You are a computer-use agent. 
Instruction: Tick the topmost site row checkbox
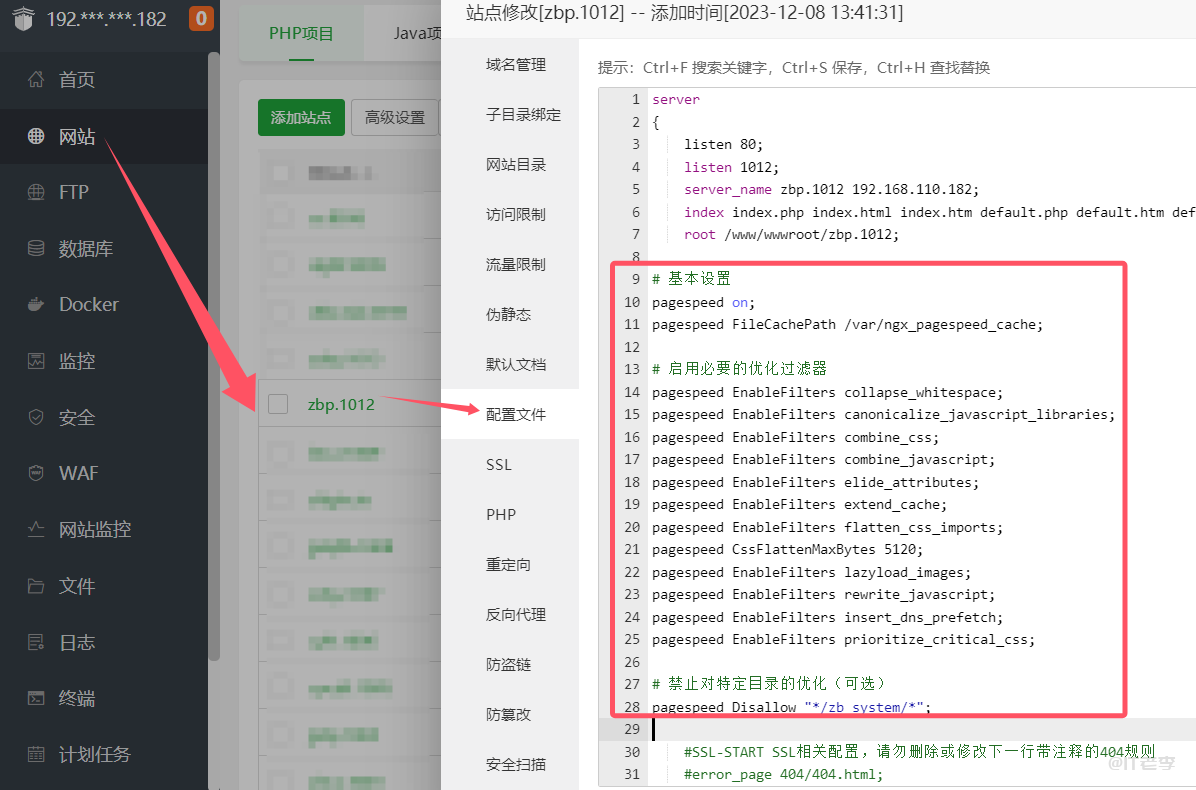tap(280, 171)
